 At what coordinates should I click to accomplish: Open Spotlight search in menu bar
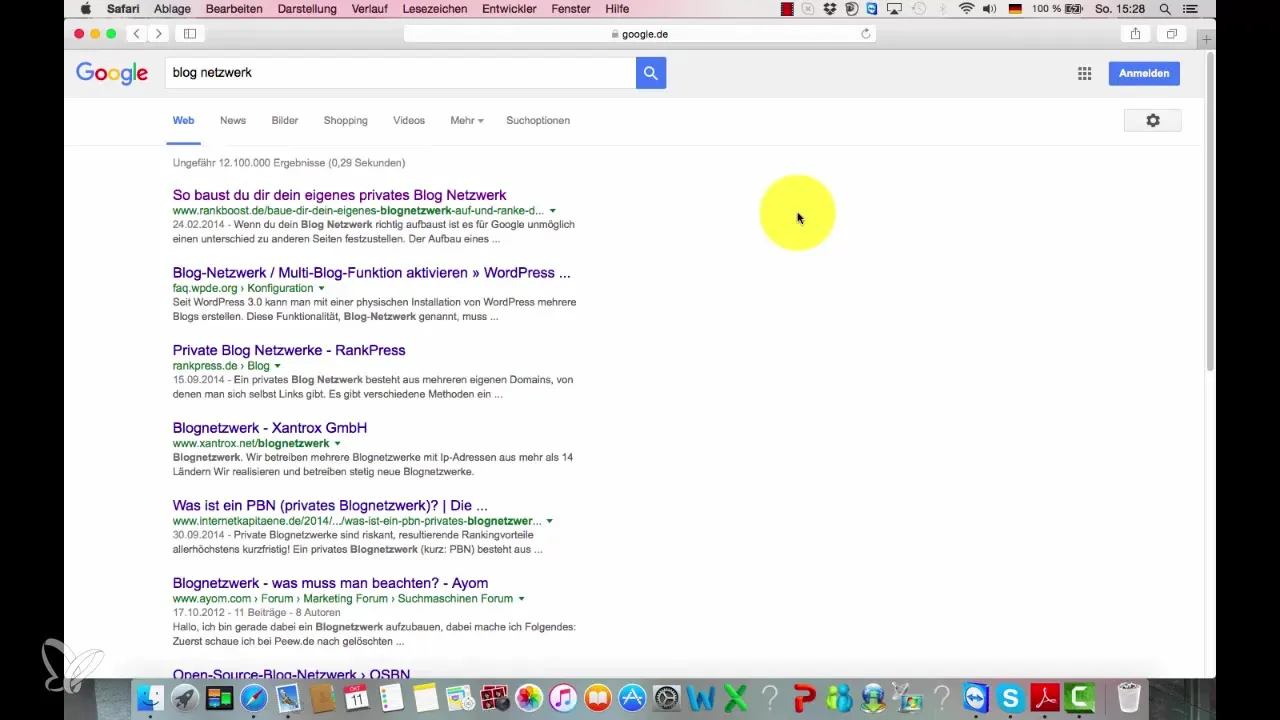(x=1165, y=9)
